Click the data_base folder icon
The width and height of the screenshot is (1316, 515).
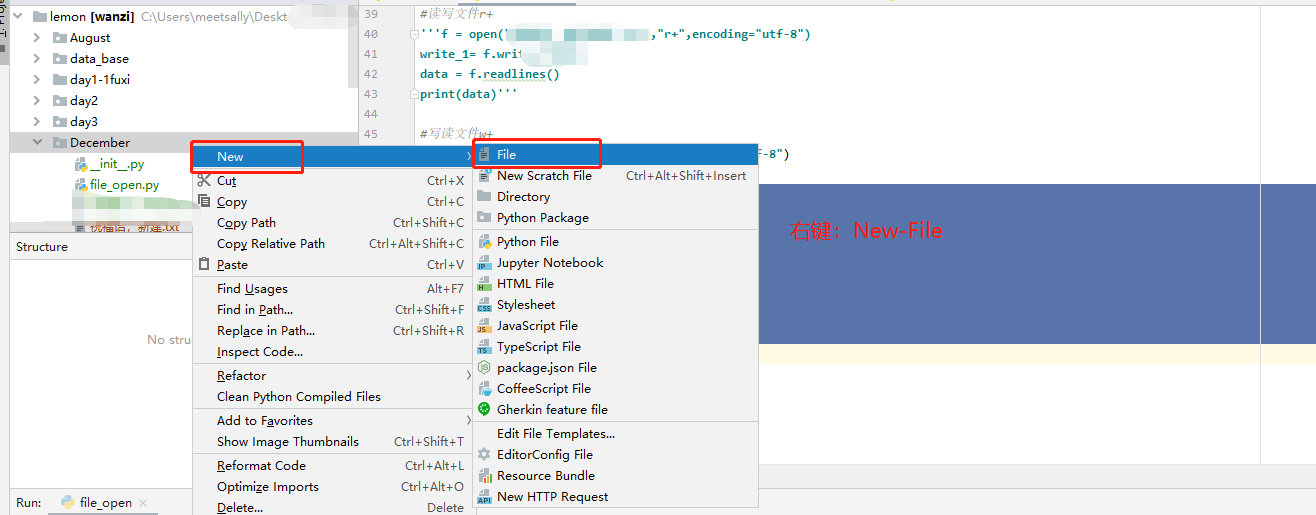pyautogui.click(x=59, y=59)
